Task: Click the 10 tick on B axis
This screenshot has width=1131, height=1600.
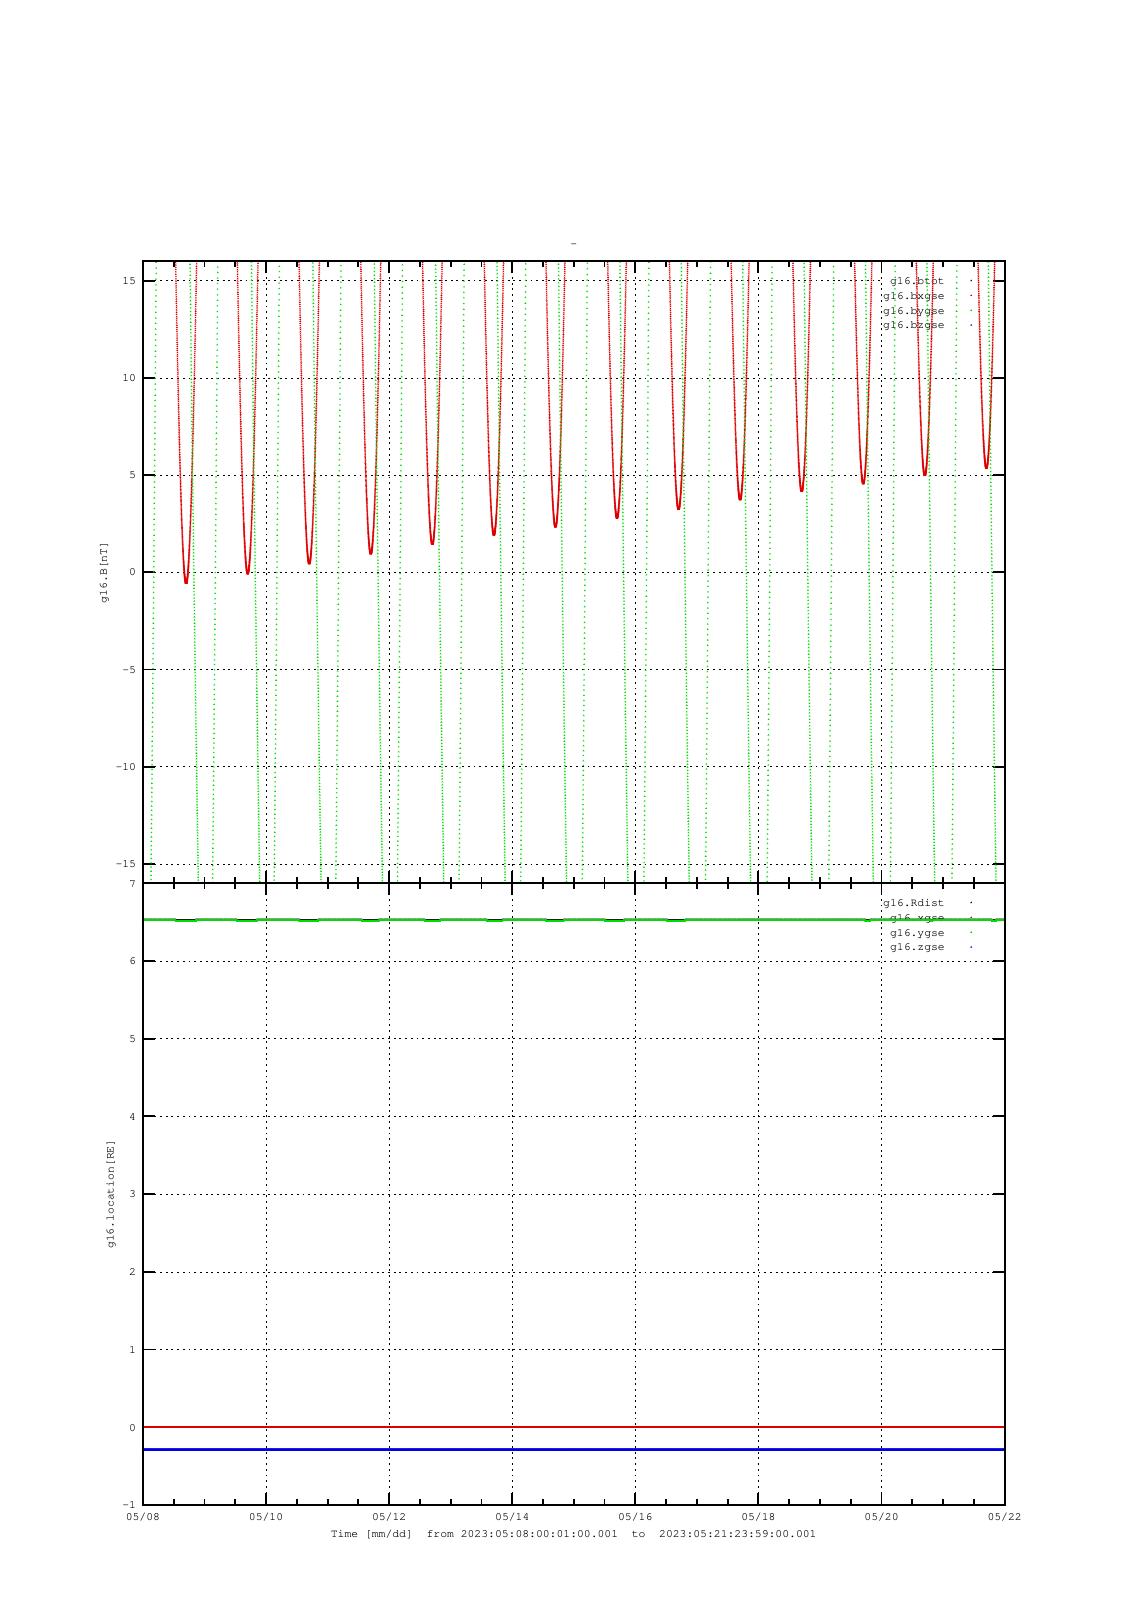Action: tap(129, 378)
